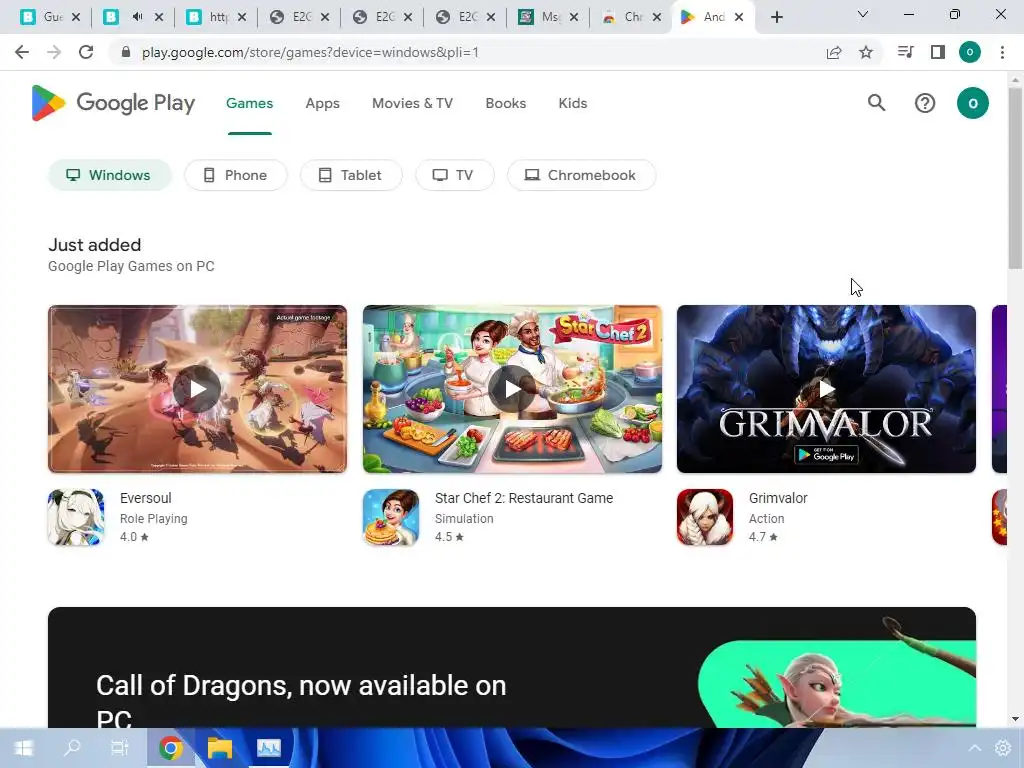The height and width of the screenshot is (768, 1024).
Task: Toggle the Chrome side panel icon
Action: (938, 52)
